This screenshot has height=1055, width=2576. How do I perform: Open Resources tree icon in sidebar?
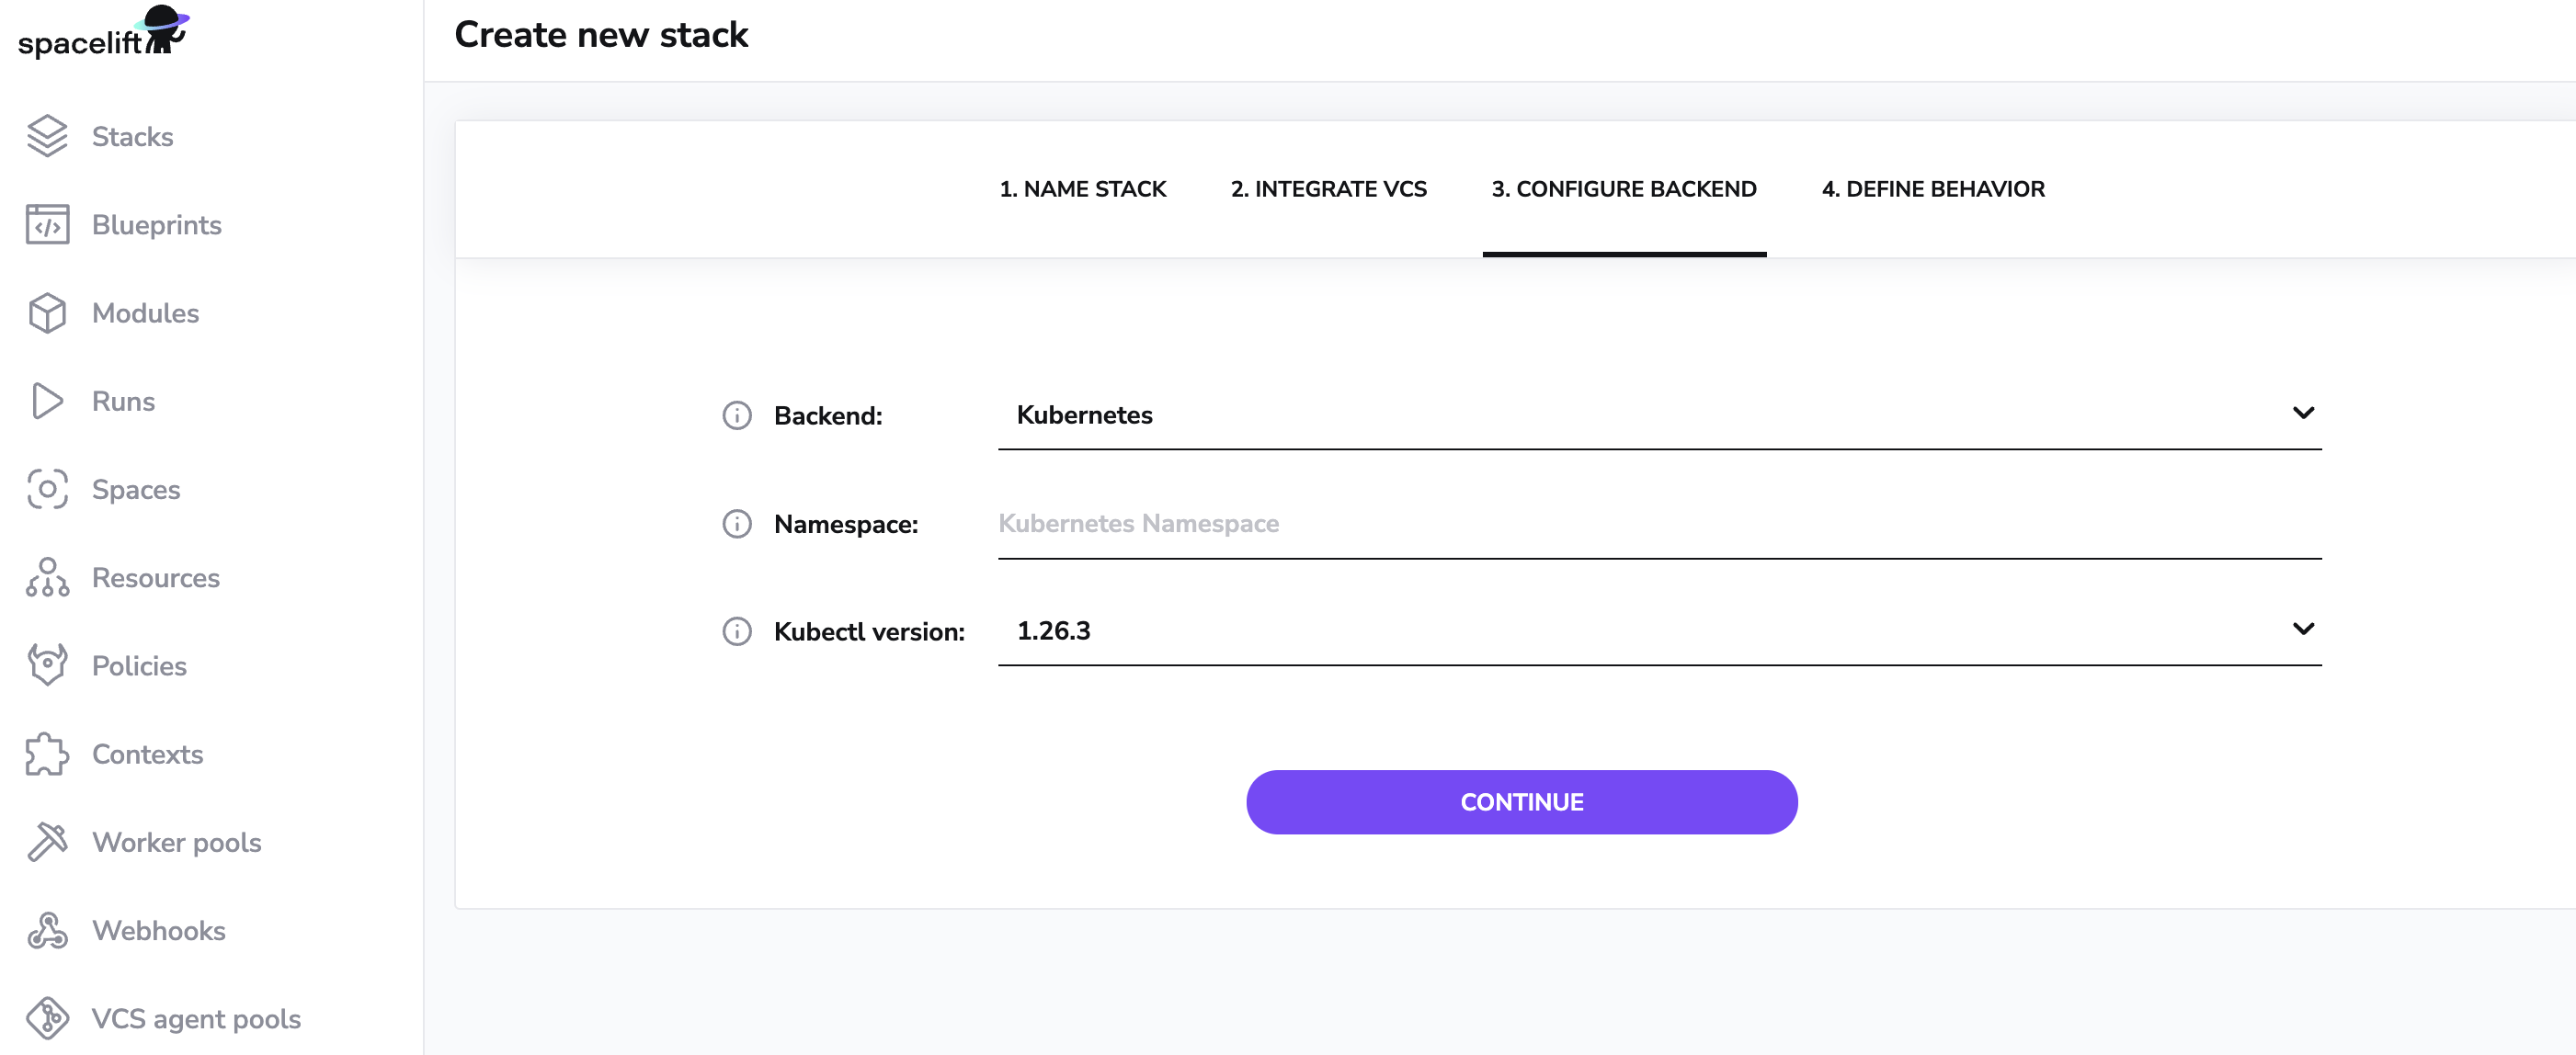pyautogui.click(x=47, y=578)
